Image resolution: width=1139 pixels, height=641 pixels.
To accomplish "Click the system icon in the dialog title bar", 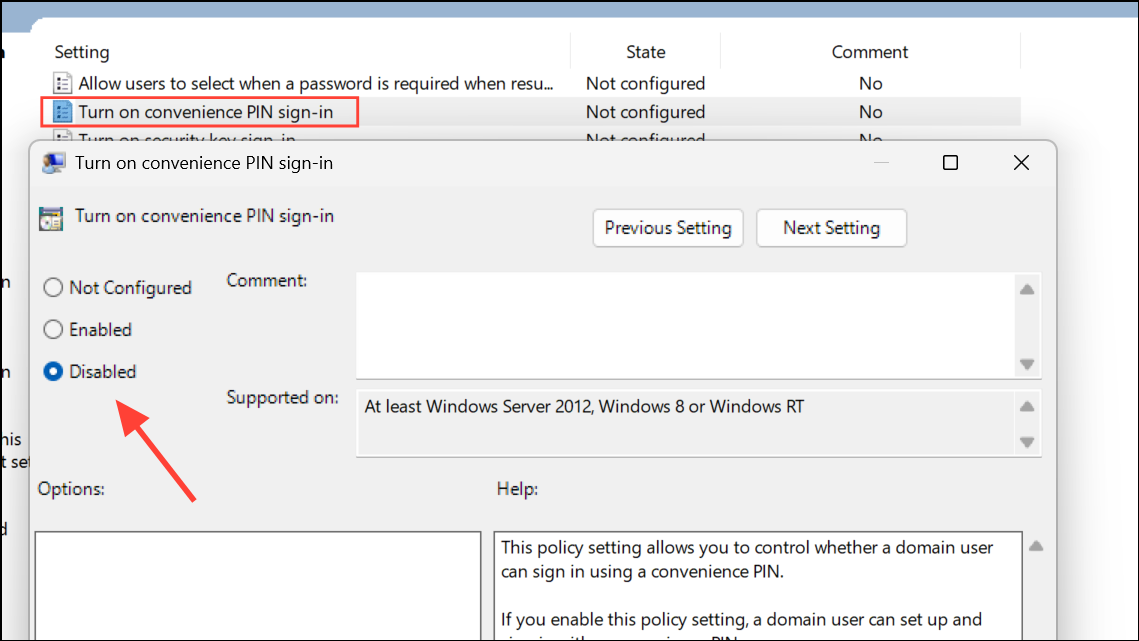I will coord(54,162).
